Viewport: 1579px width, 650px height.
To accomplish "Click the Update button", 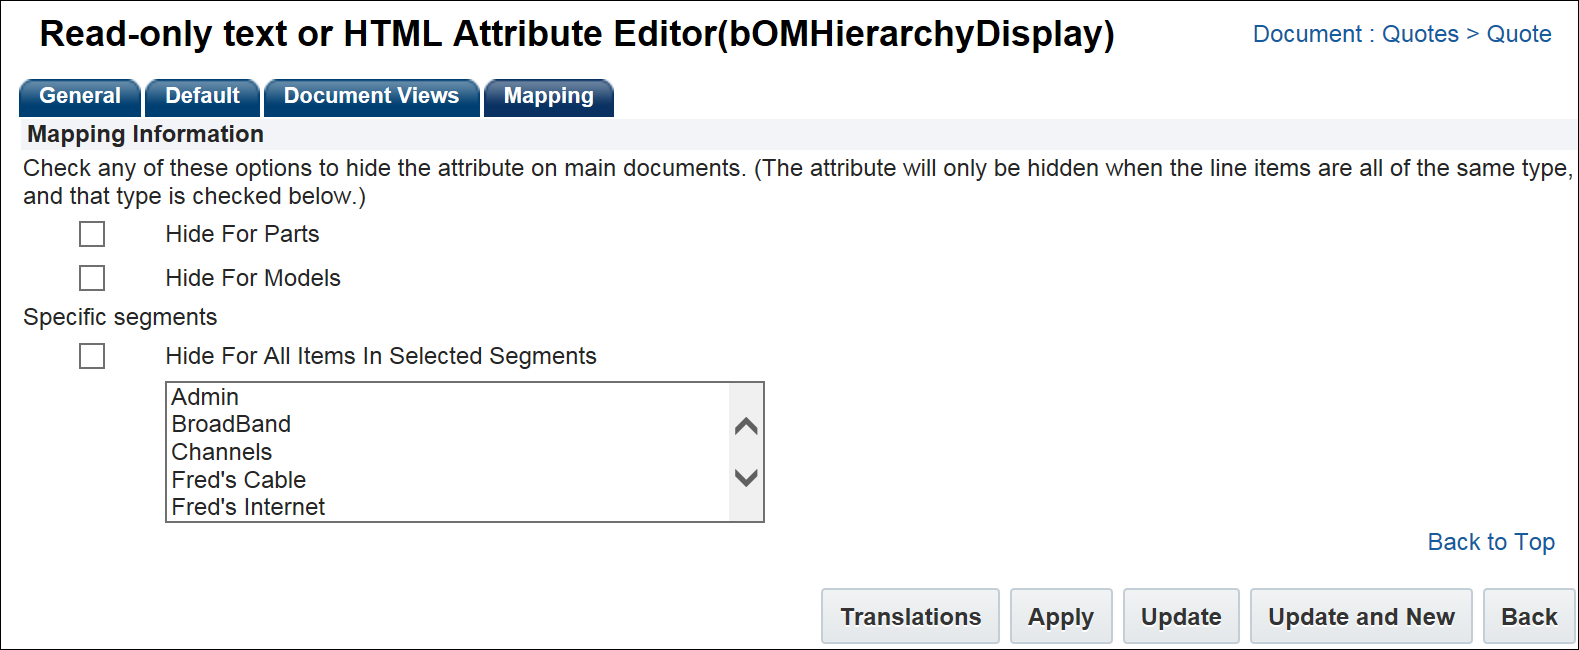I will [1180, 617].
